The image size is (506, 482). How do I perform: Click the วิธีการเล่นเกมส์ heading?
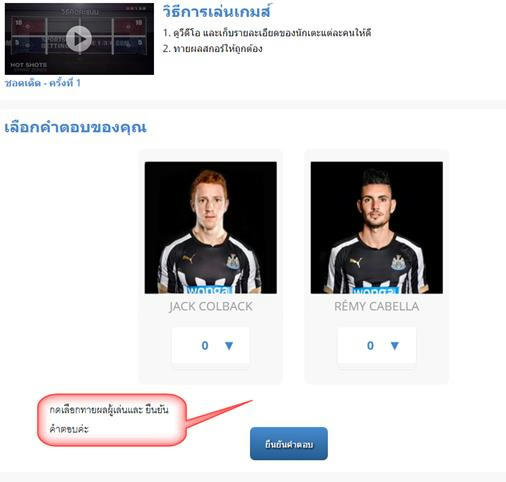pyautogui.click(x=217, y=12)
